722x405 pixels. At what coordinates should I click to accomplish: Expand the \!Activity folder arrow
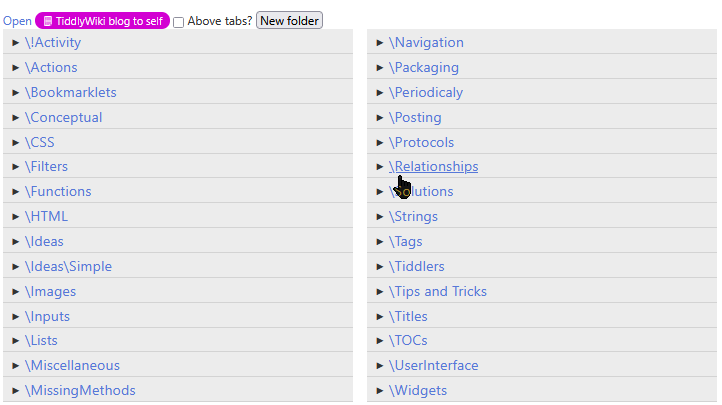(x=16, y=43)
